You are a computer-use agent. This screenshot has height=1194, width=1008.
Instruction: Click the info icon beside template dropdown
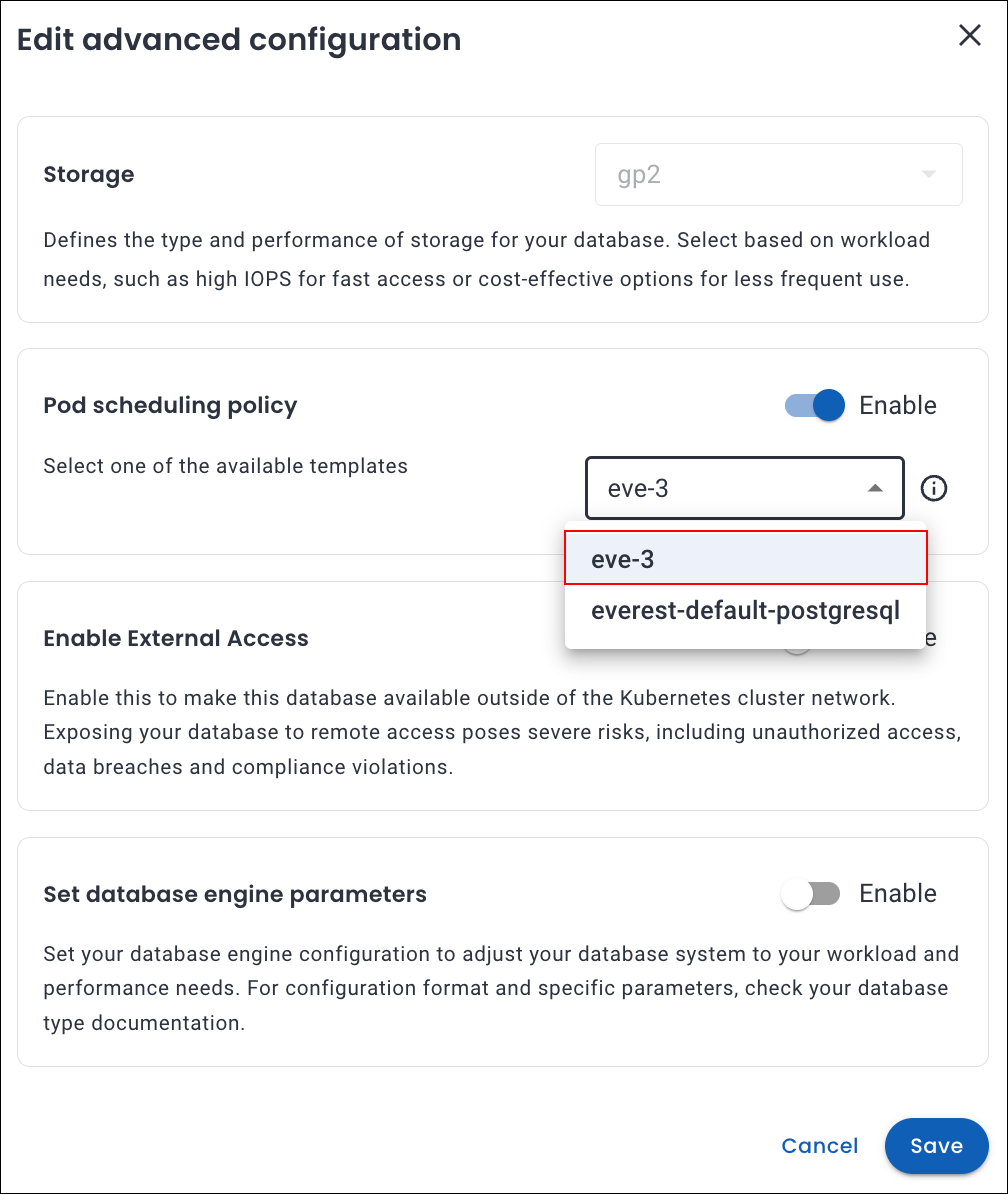pyautogui.click(x=933, y=488)
